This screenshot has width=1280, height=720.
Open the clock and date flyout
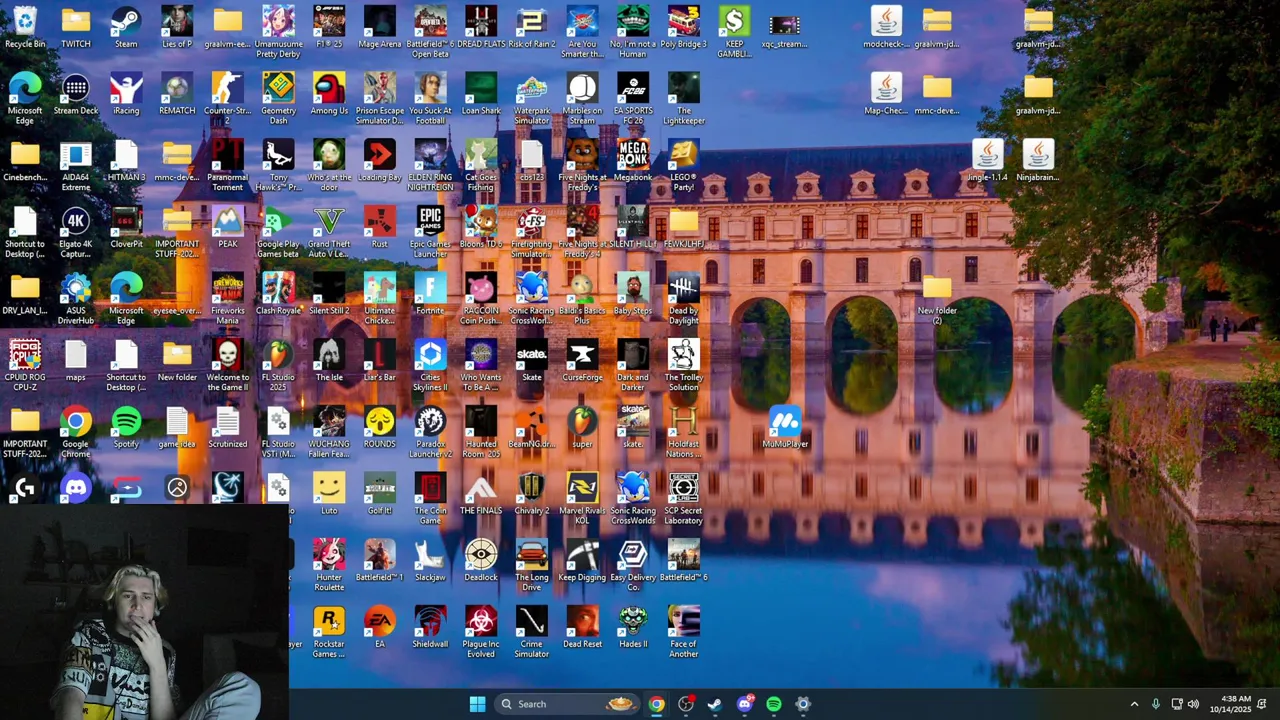tap(1228, 704)
